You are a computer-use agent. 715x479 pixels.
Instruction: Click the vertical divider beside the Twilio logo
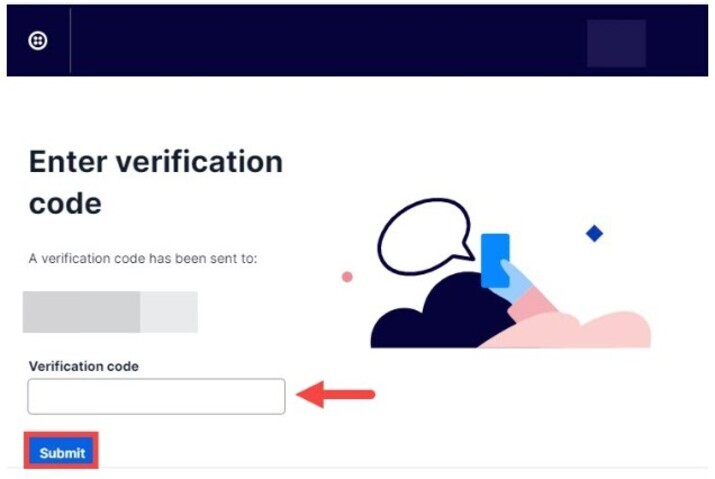(70, 41)
